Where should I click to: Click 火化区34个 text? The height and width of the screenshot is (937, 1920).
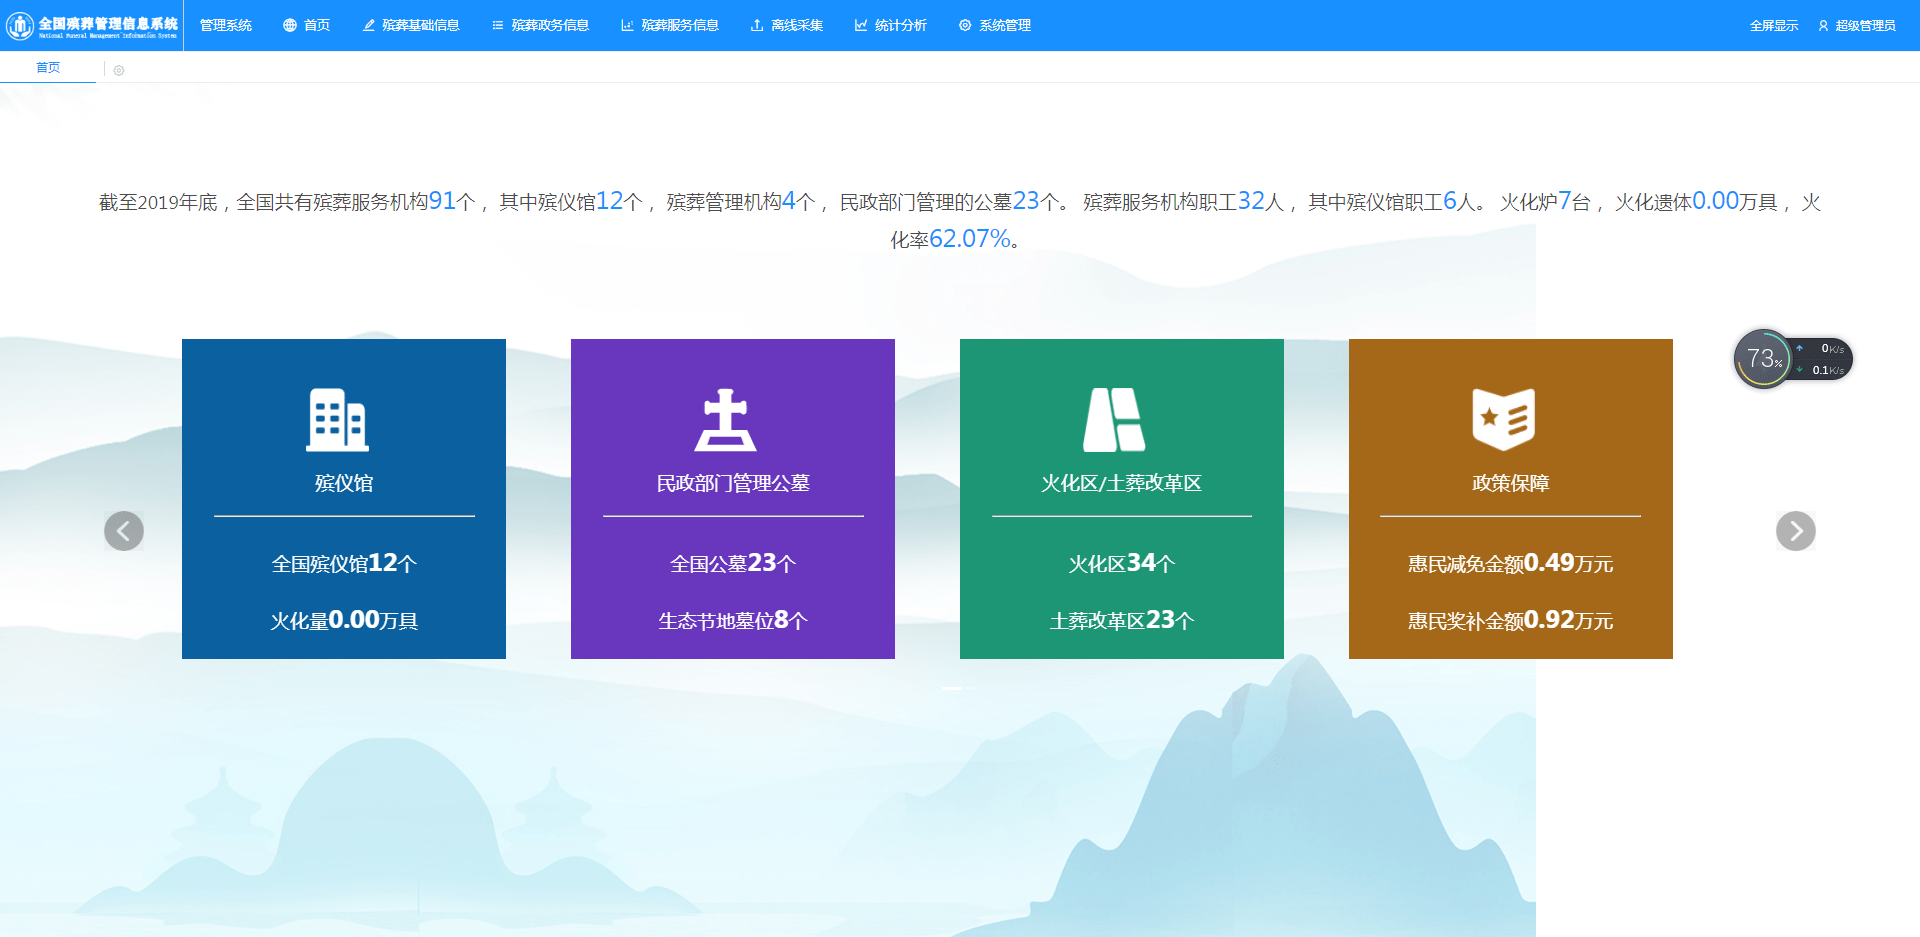click(1121, 563)
